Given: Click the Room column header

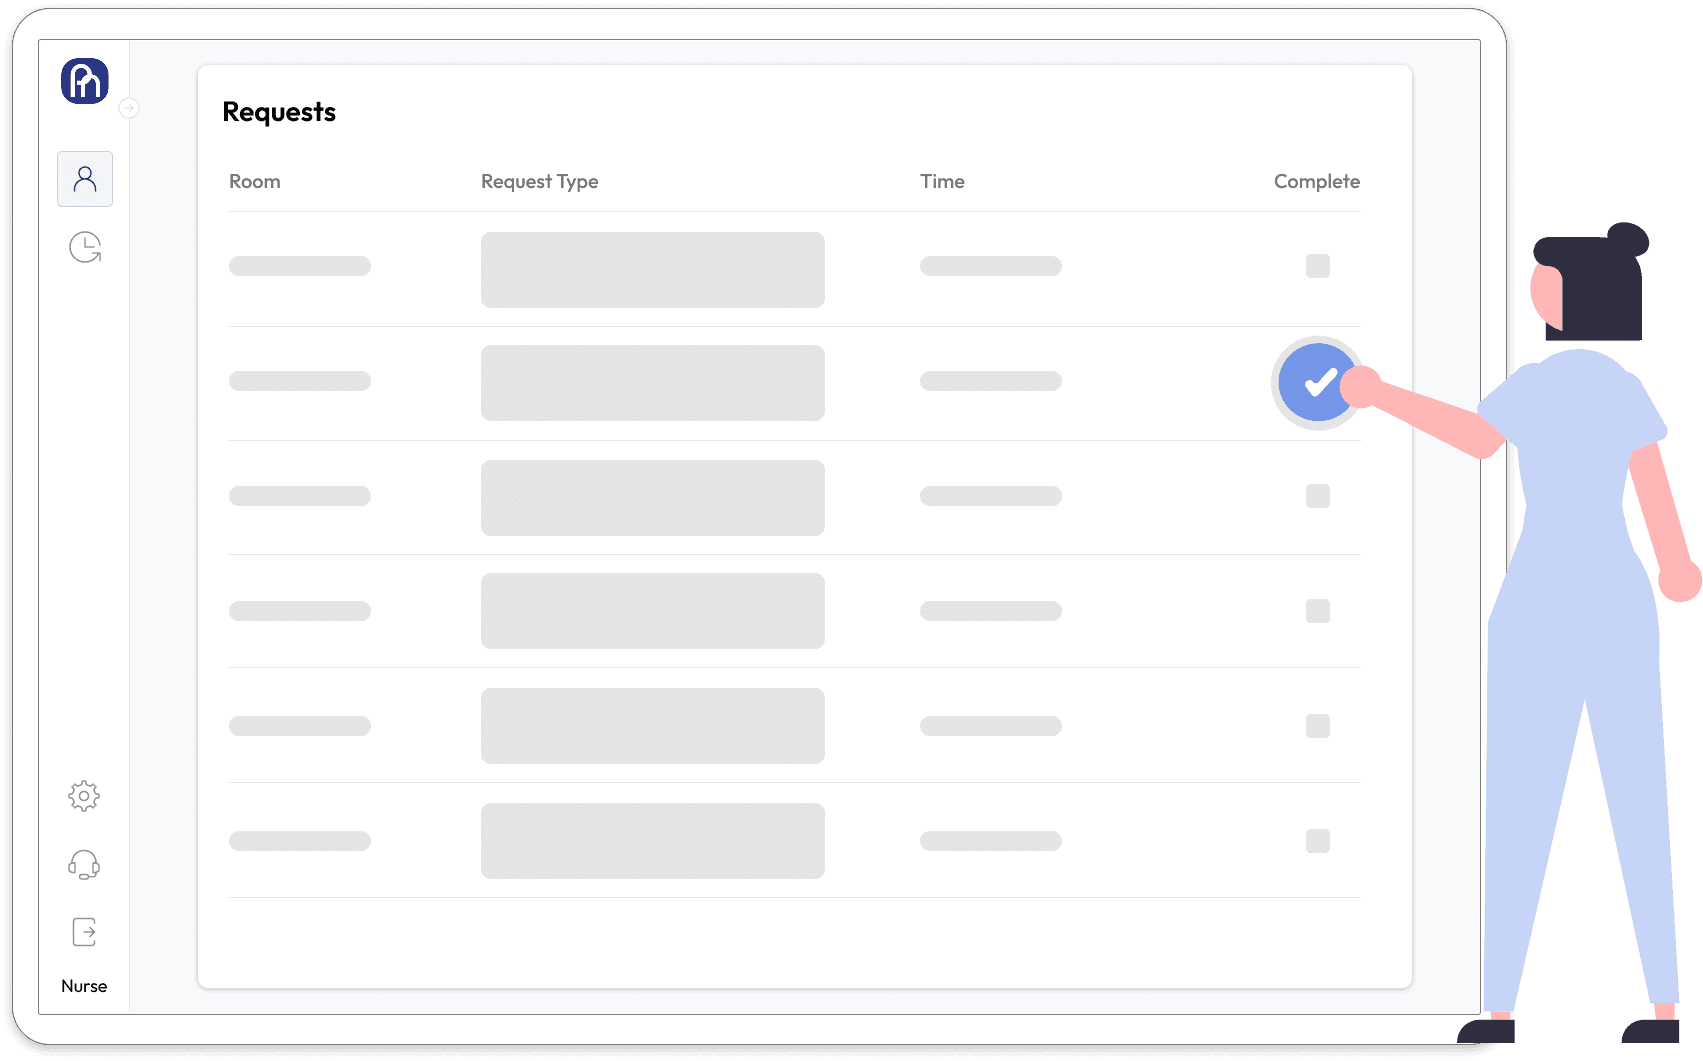Looking at the screenshot, I should pos(255,181).
